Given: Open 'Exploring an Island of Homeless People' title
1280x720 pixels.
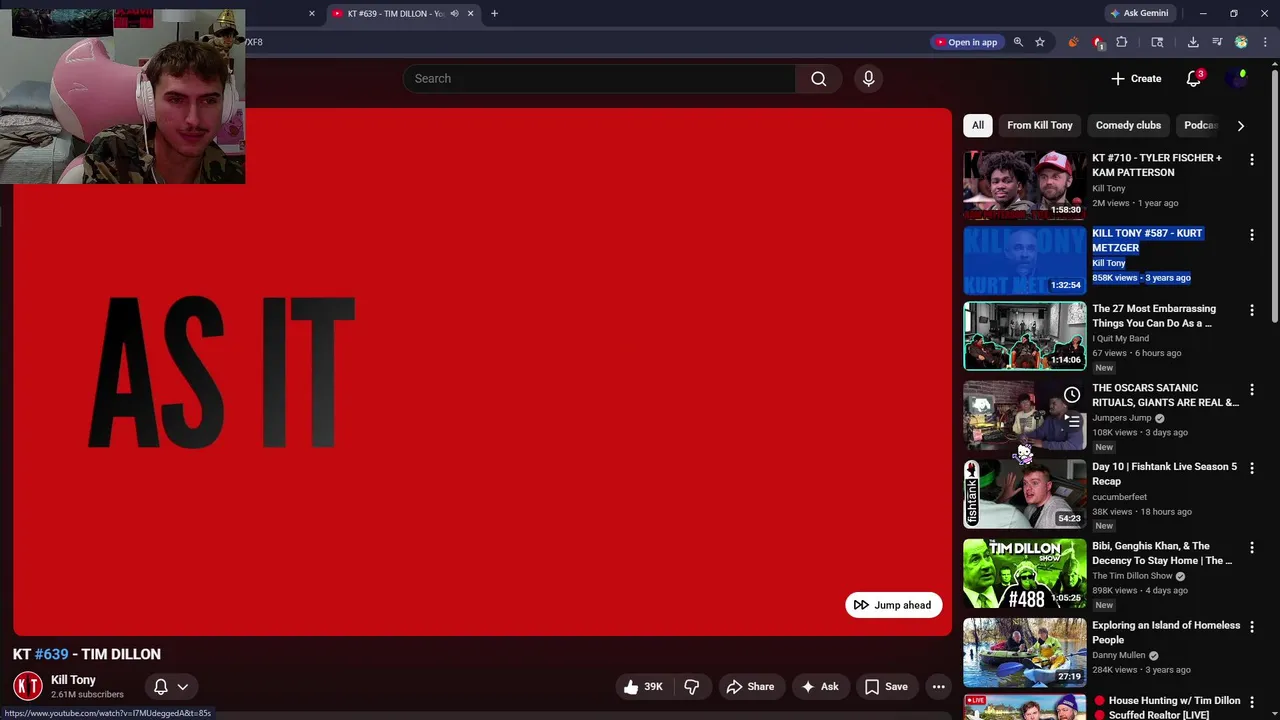Looking at the screenshot, I should tap(1166, 633).
